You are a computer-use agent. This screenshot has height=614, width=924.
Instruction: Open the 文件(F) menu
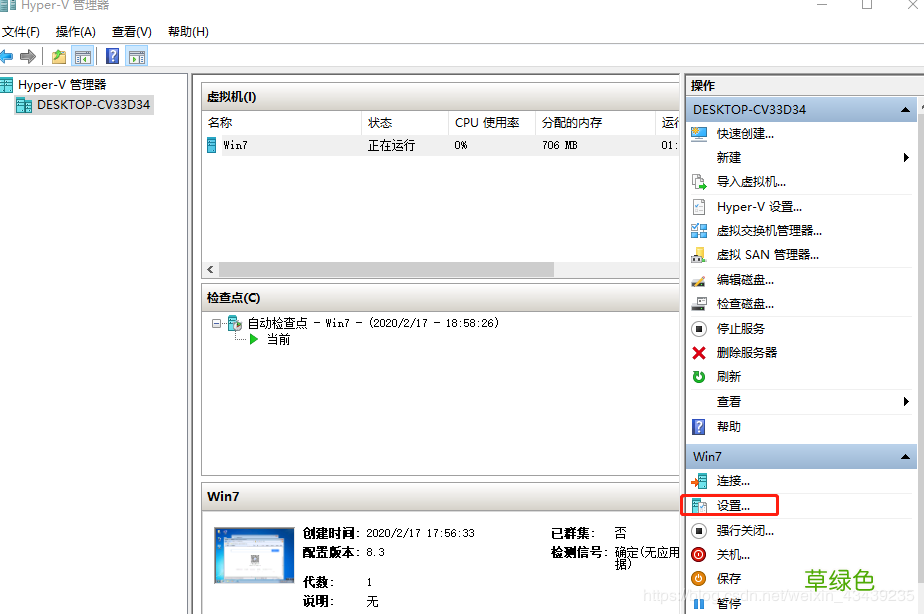21,31
